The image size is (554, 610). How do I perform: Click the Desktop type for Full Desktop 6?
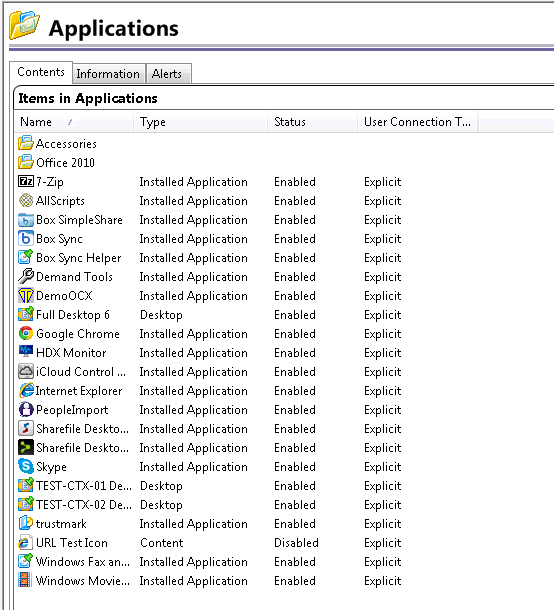point(161,315)
